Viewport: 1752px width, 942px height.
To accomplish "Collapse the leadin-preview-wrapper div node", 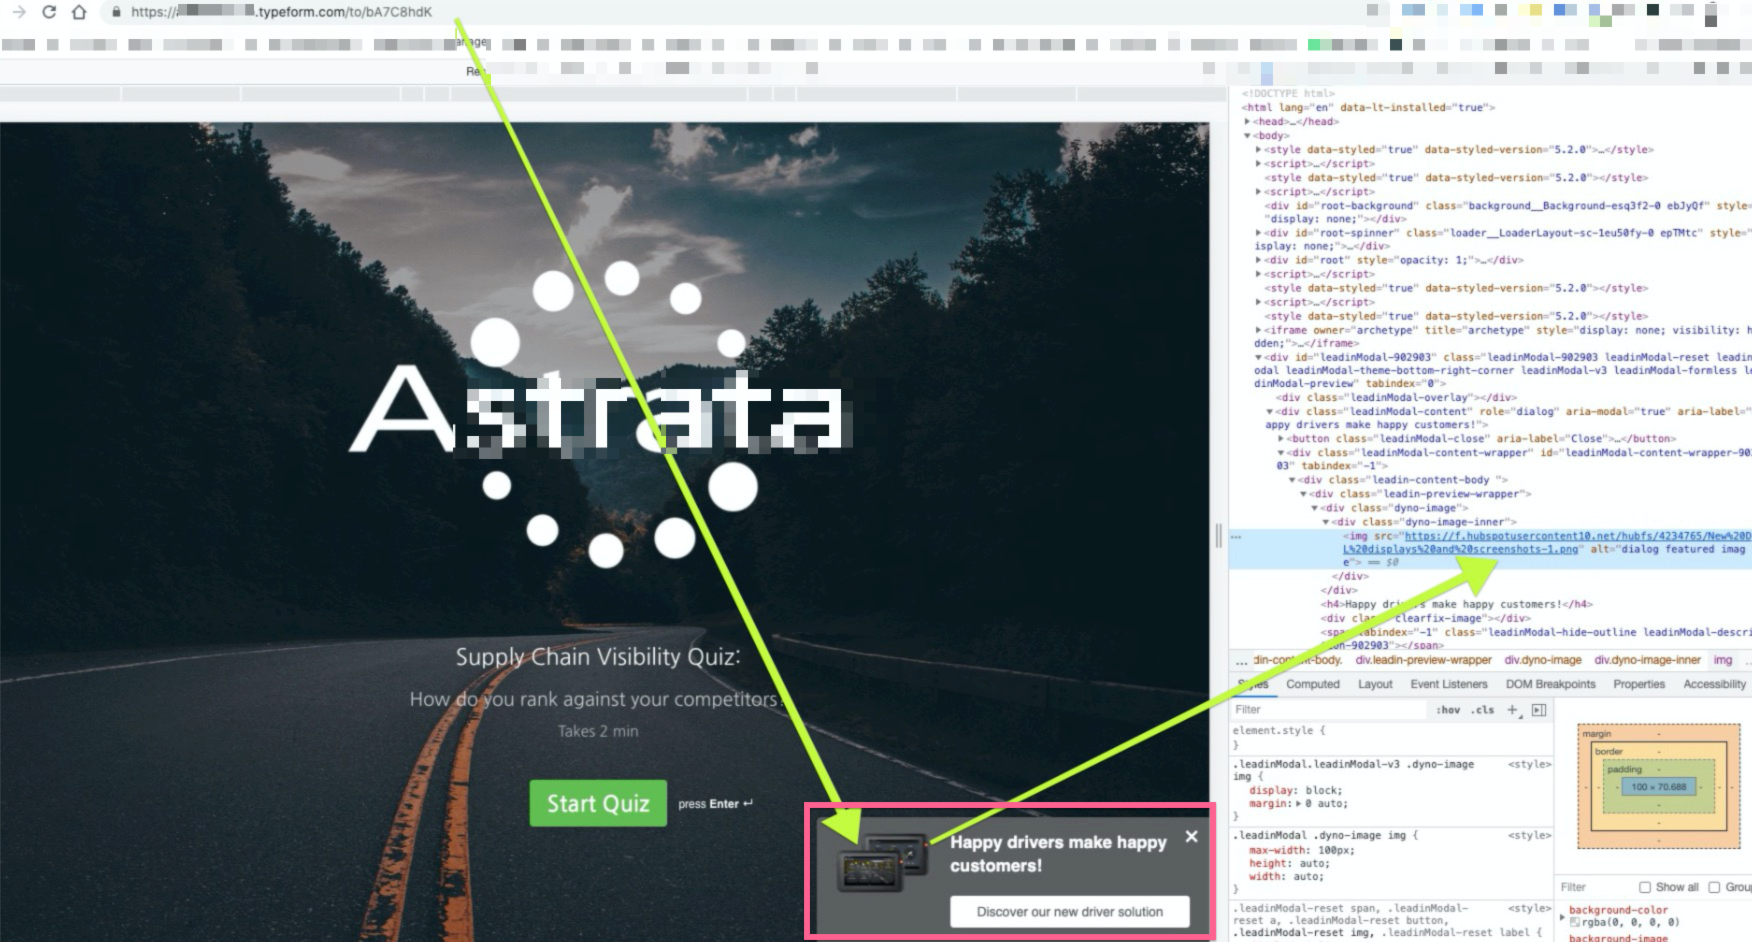I will click(1303, 494).
